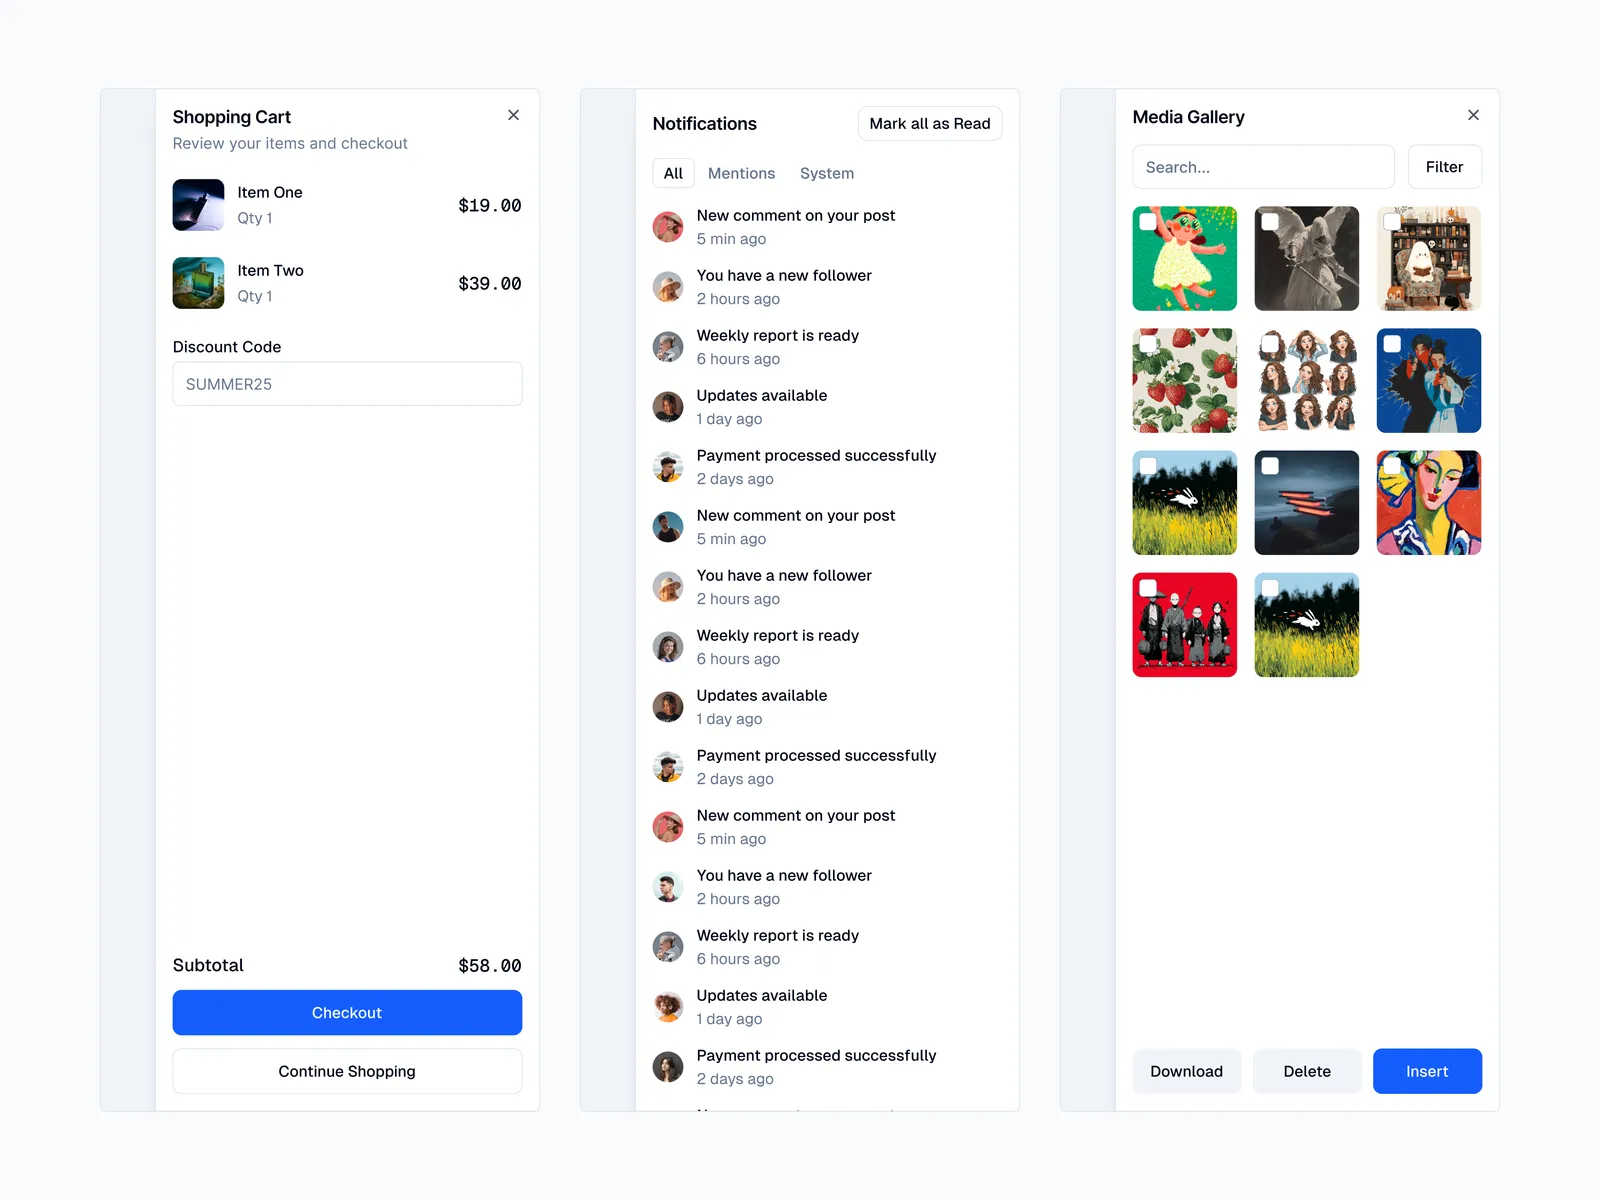Click Item One product thumbnail
Image resolution: width=1600 pixels, height=1200 pixels.
pyautogui.click(x=198, y=205)
